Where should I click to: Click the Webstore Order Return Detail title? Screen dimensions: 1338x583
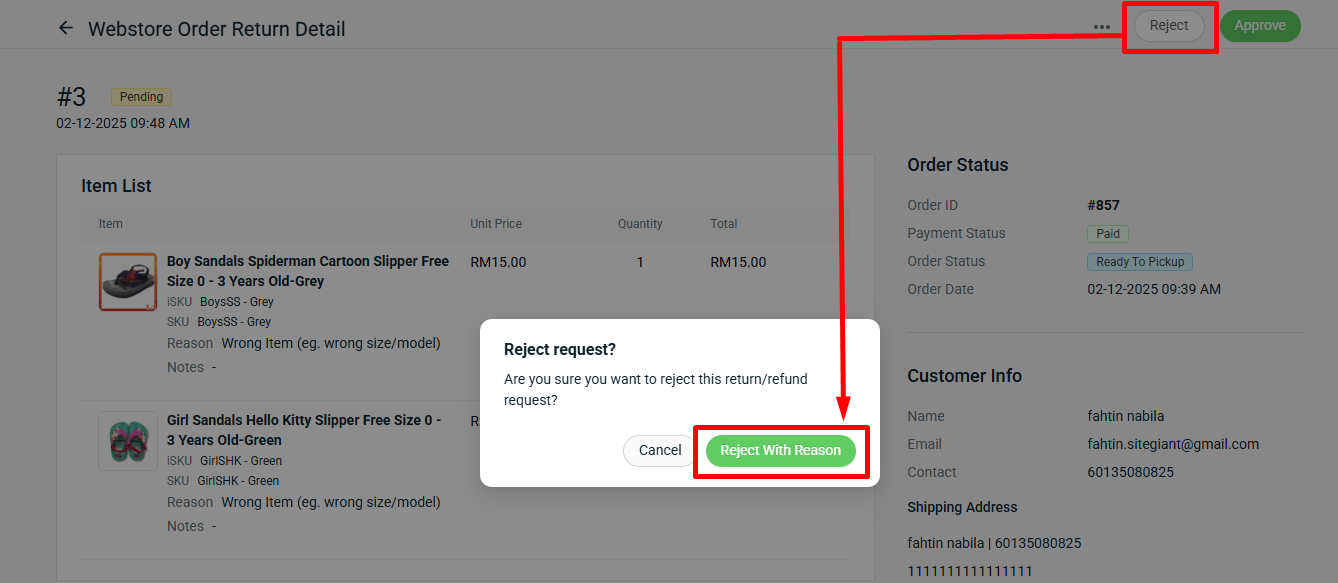[x=216, y=29]
